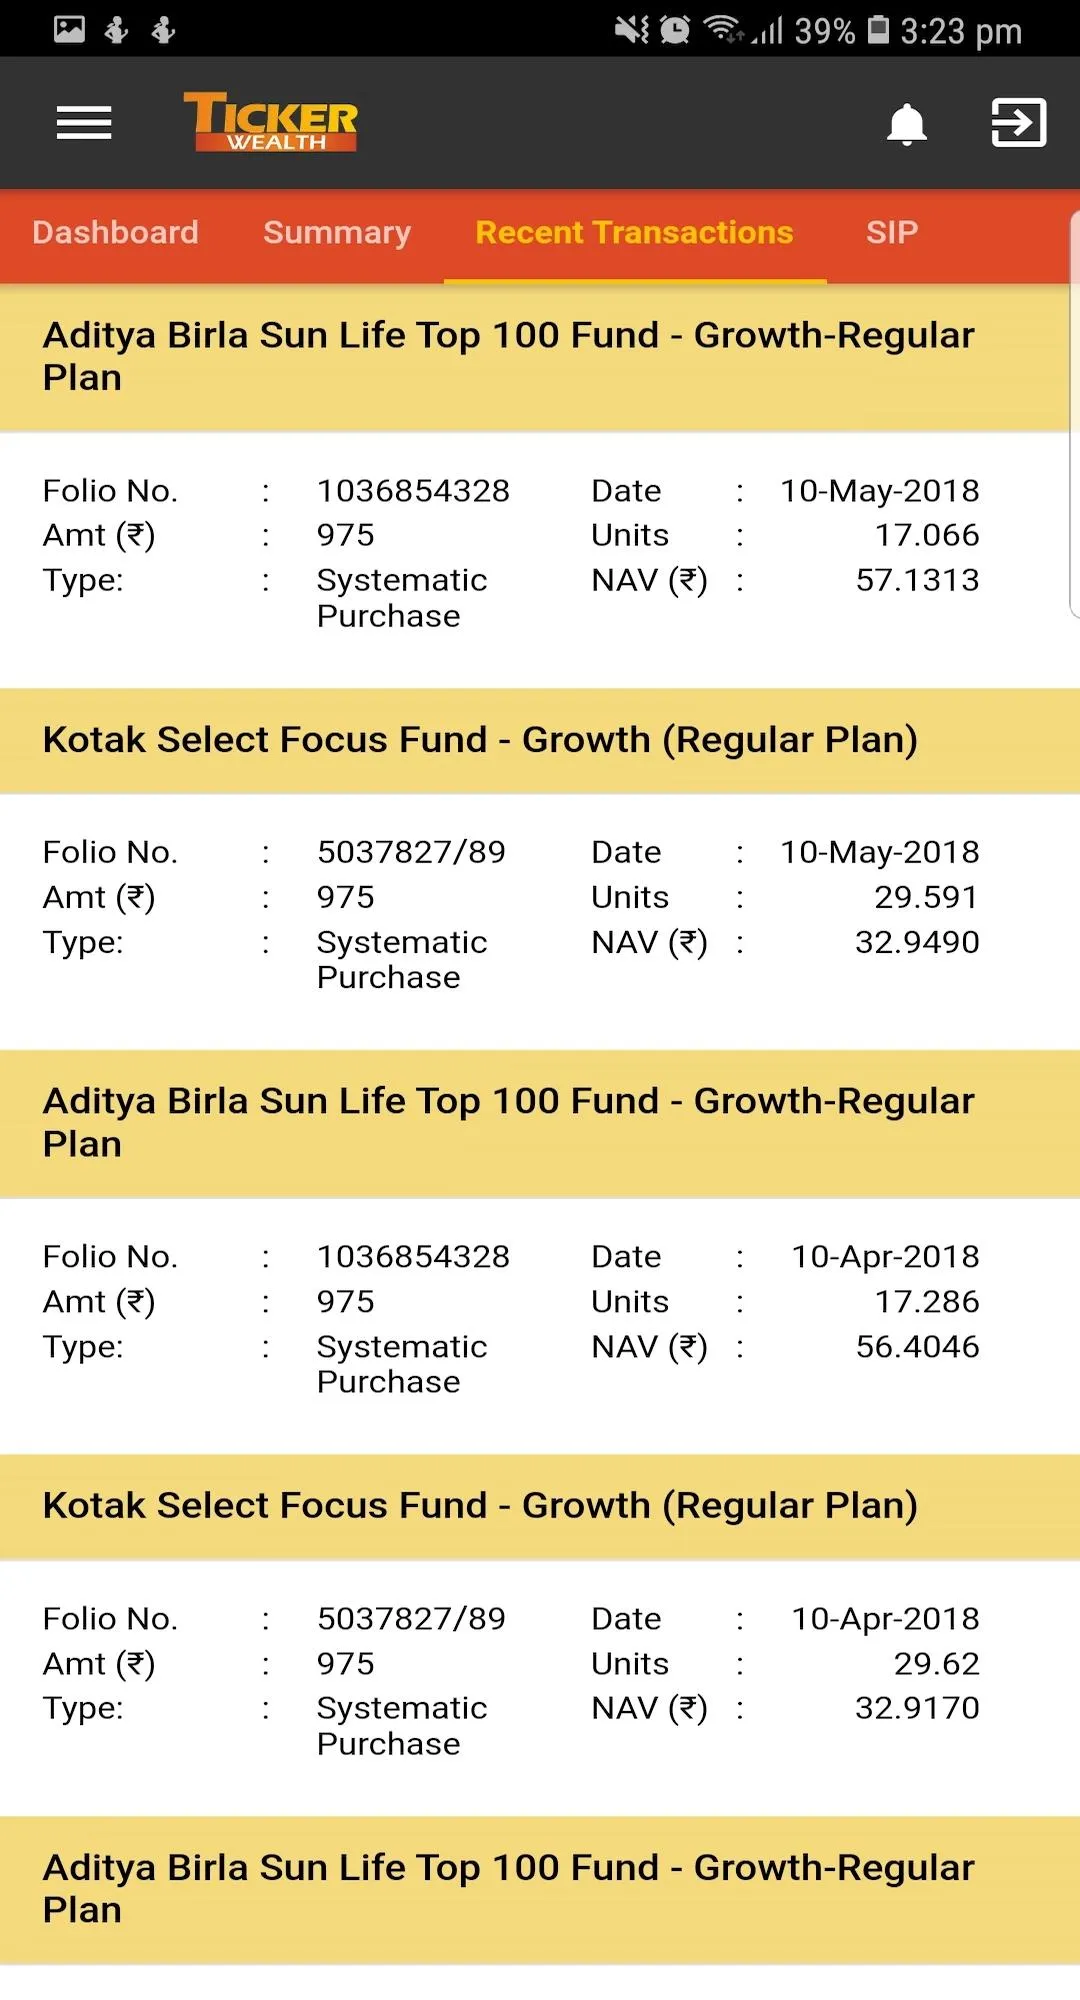The height and width of the screenshot is (2000, 1080).
Task: Tap the alarm icon in status bar
Action: pos(676,30)
